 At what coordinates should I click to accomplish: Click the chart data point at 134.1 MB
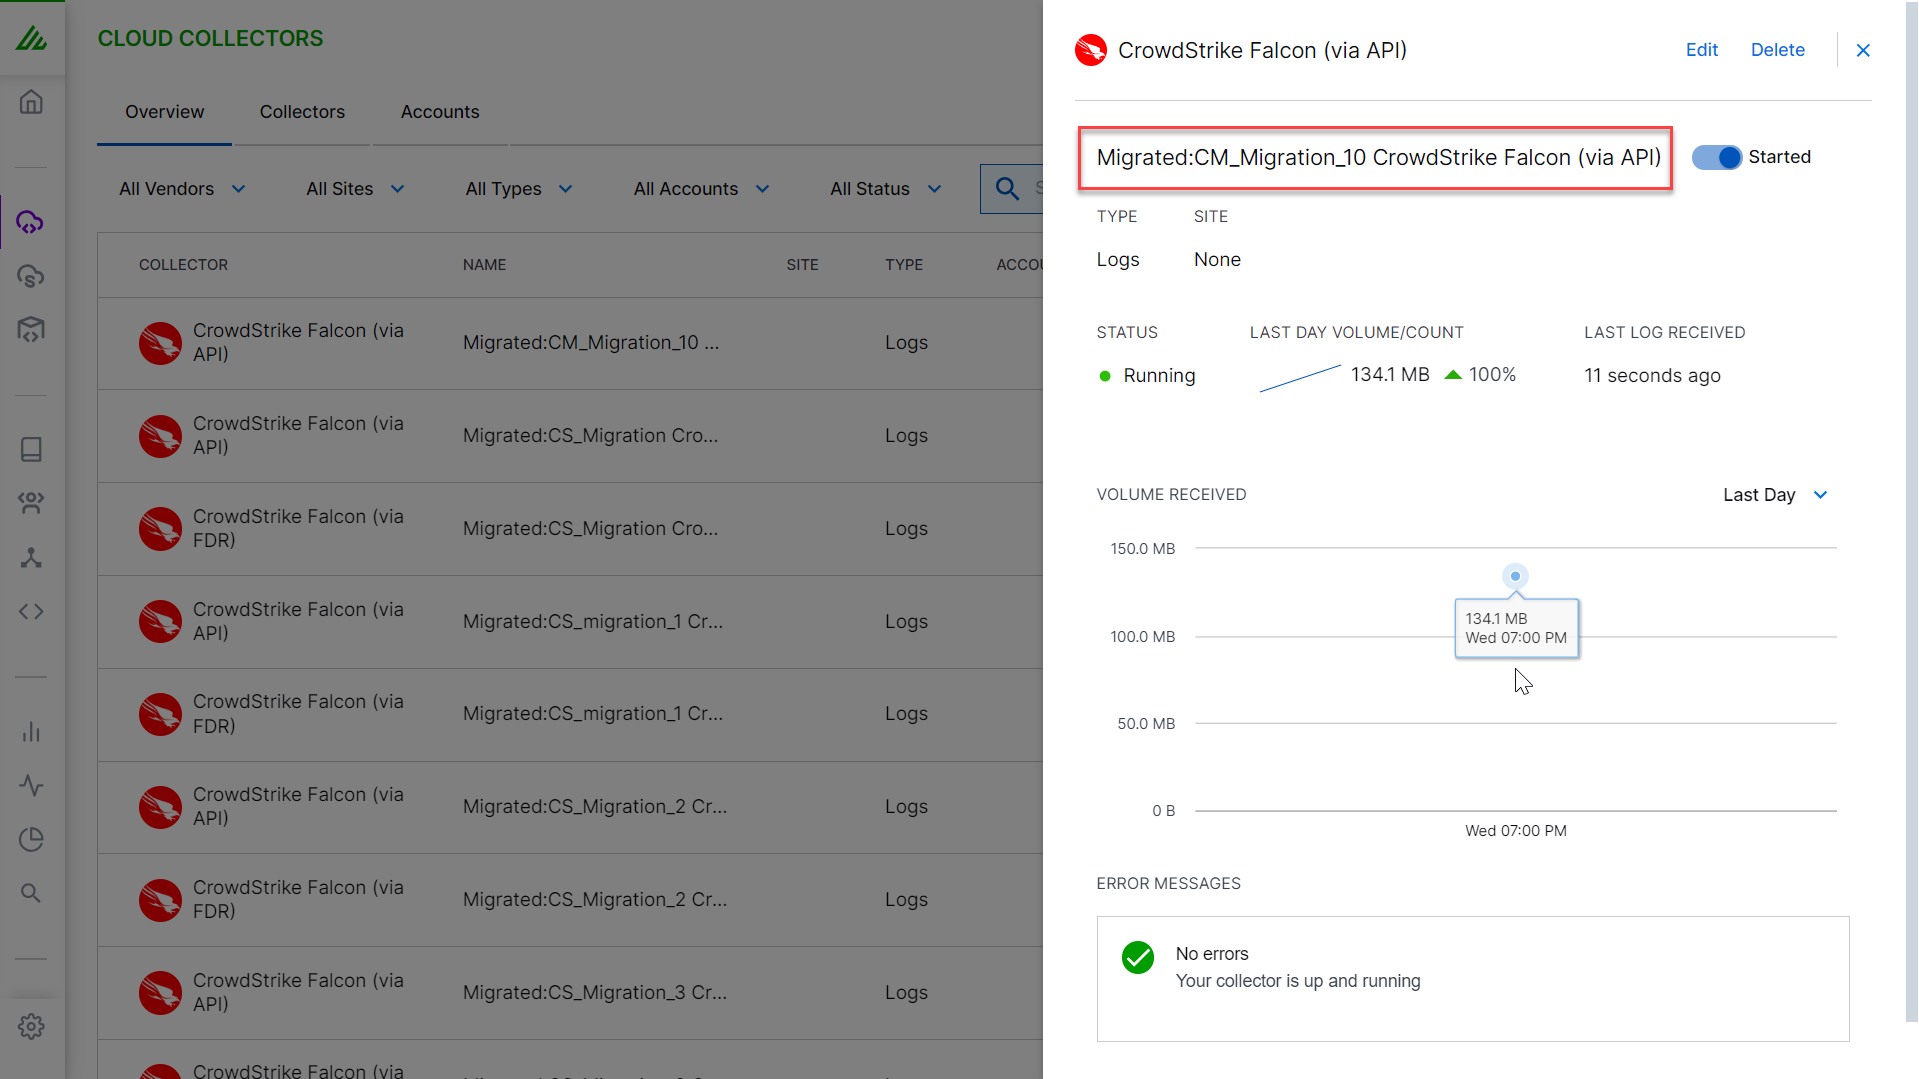click(1515, 576)
